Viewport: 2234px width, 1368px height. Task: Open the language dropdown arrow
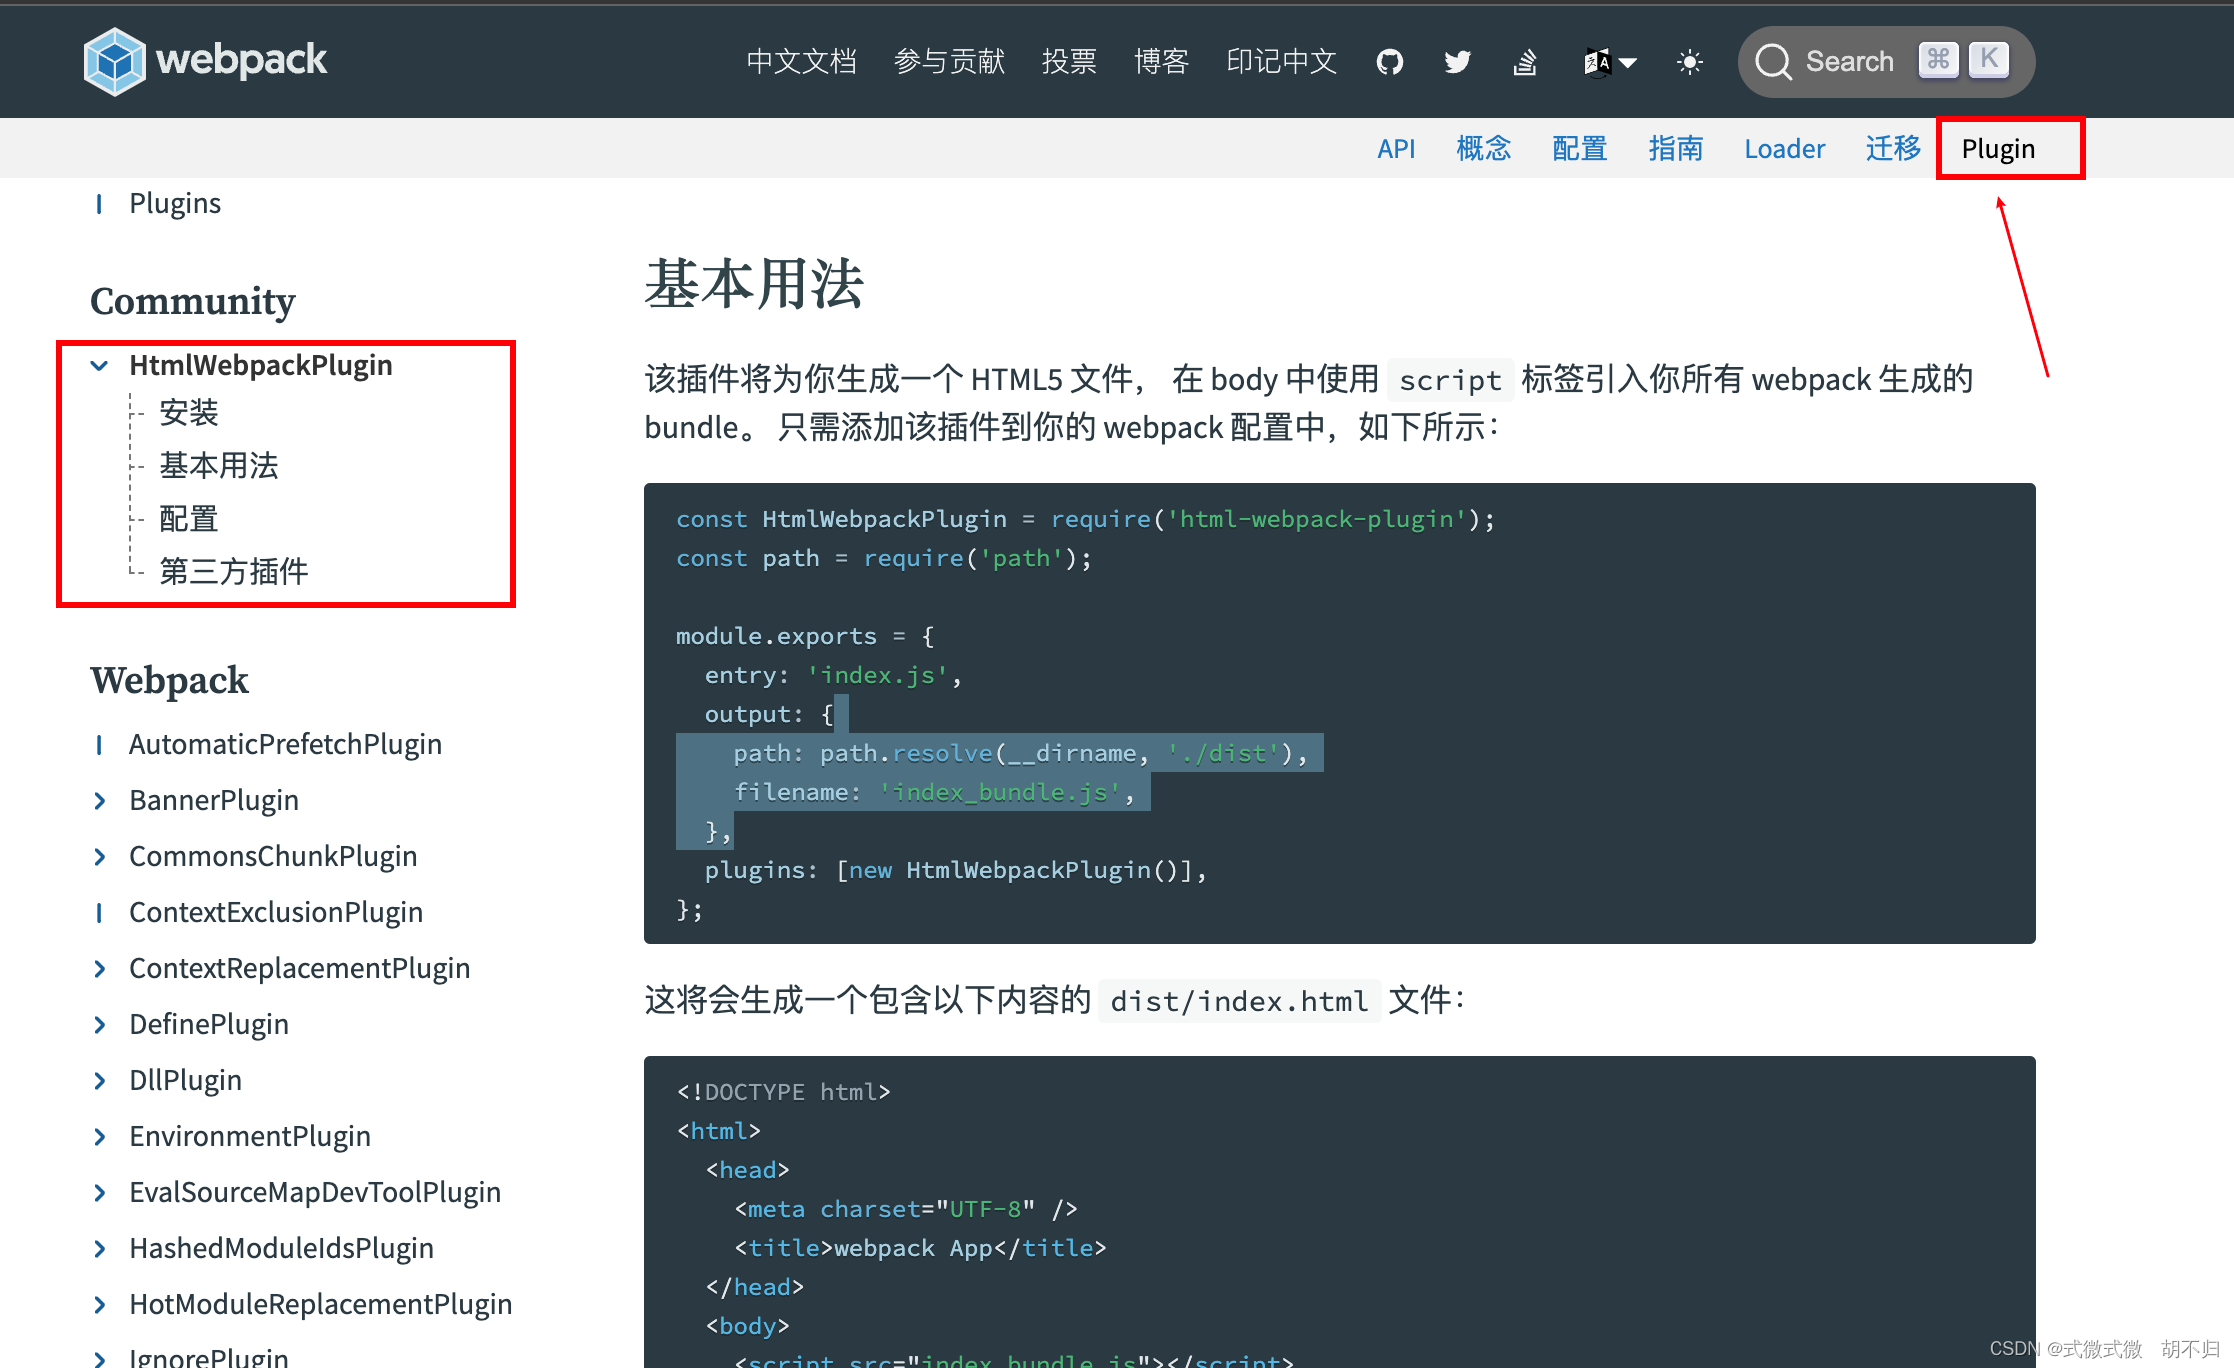1628,61
